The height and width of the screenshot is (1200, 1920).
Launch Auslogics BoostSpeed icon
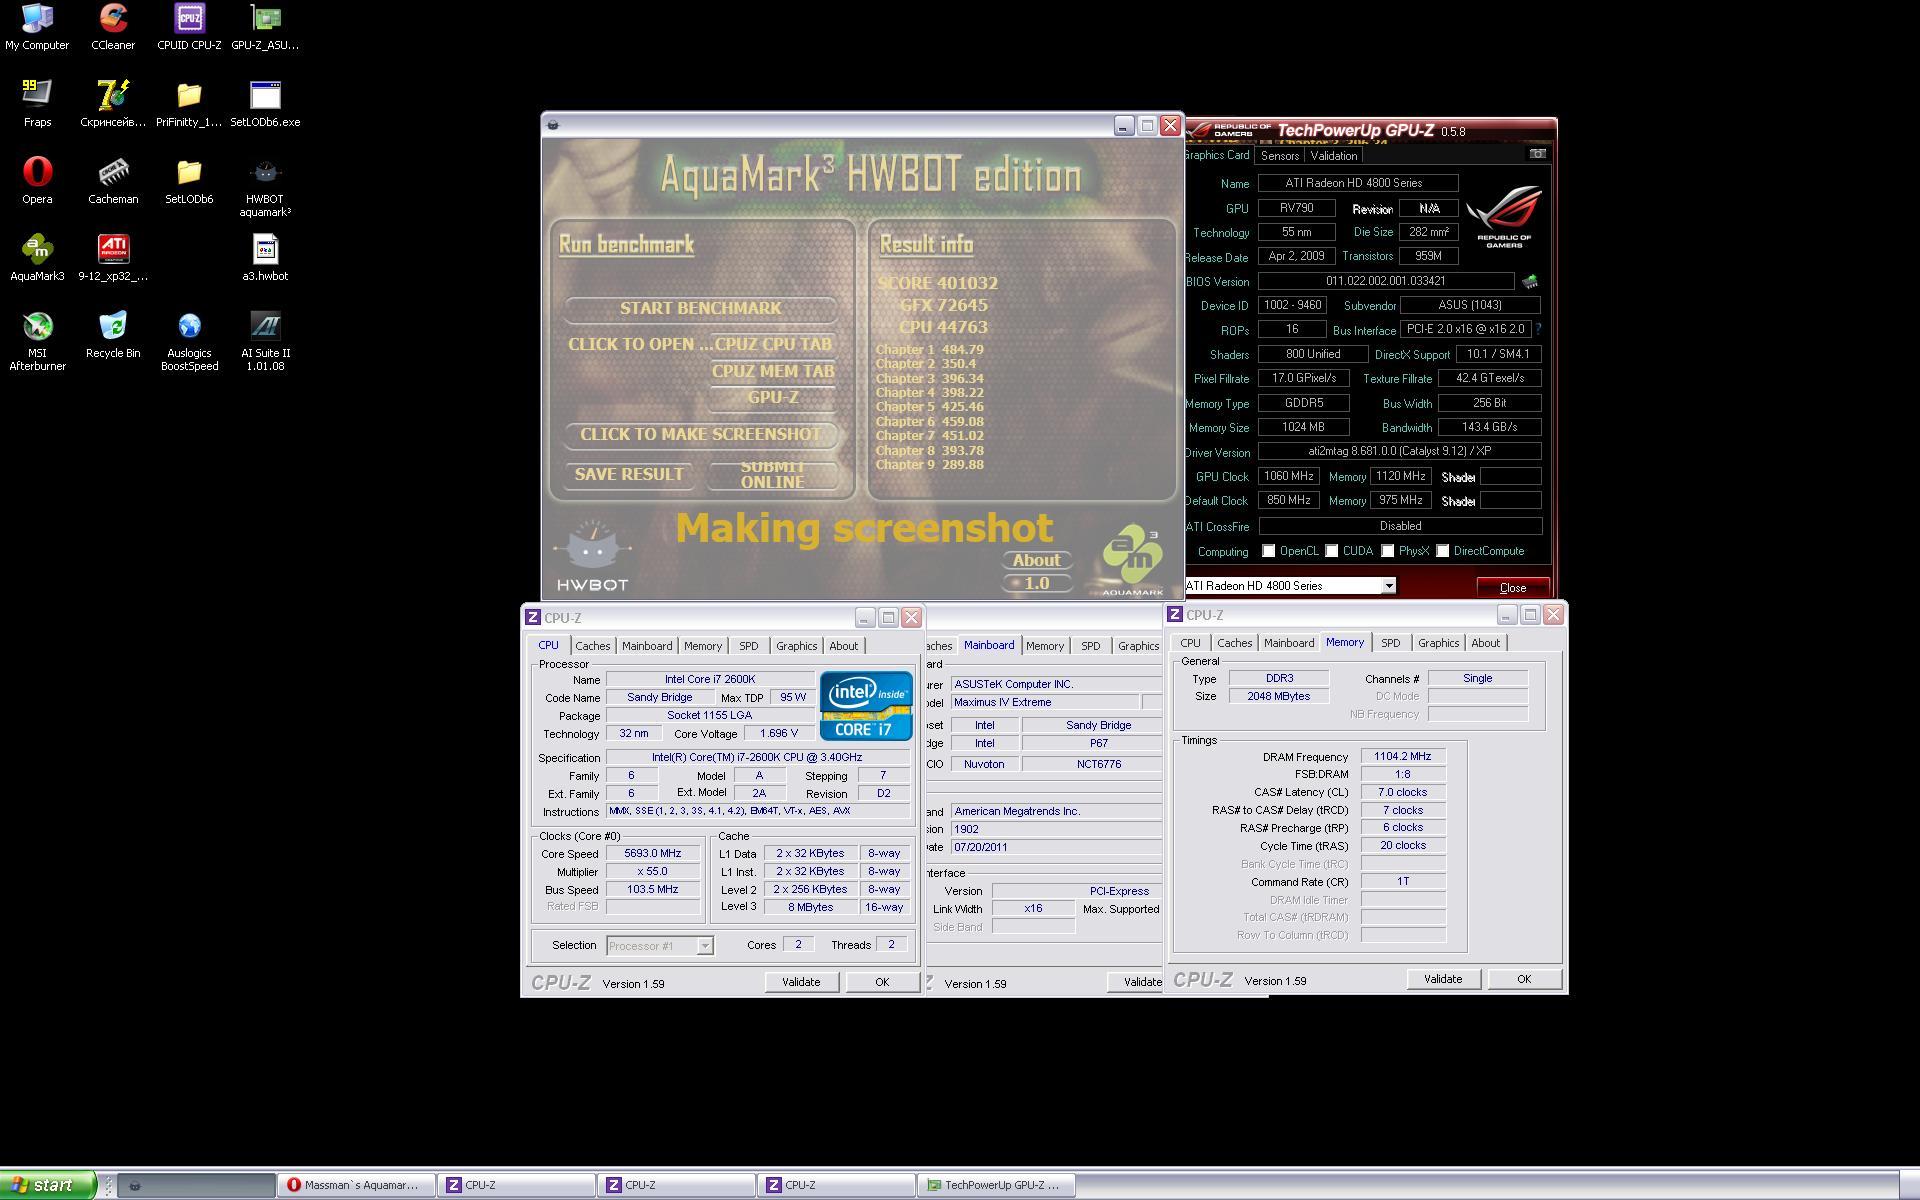click(x=189, y=341)
